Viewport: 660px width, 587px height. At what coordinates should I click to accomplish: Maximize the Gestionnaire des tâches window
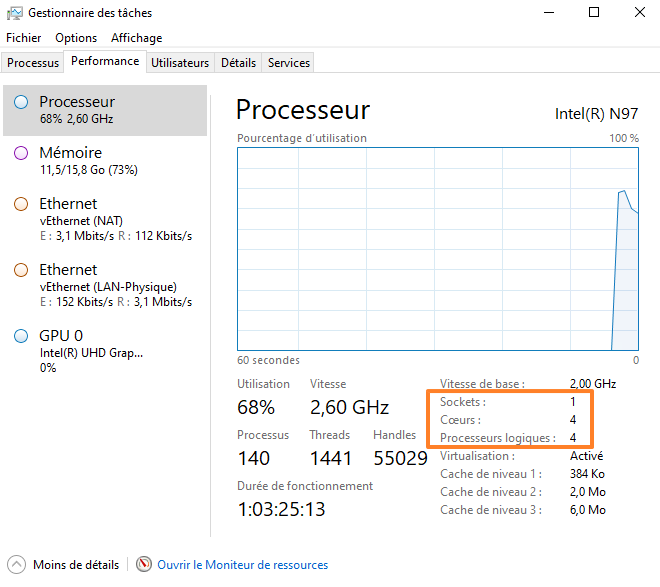tap(594, 13)
